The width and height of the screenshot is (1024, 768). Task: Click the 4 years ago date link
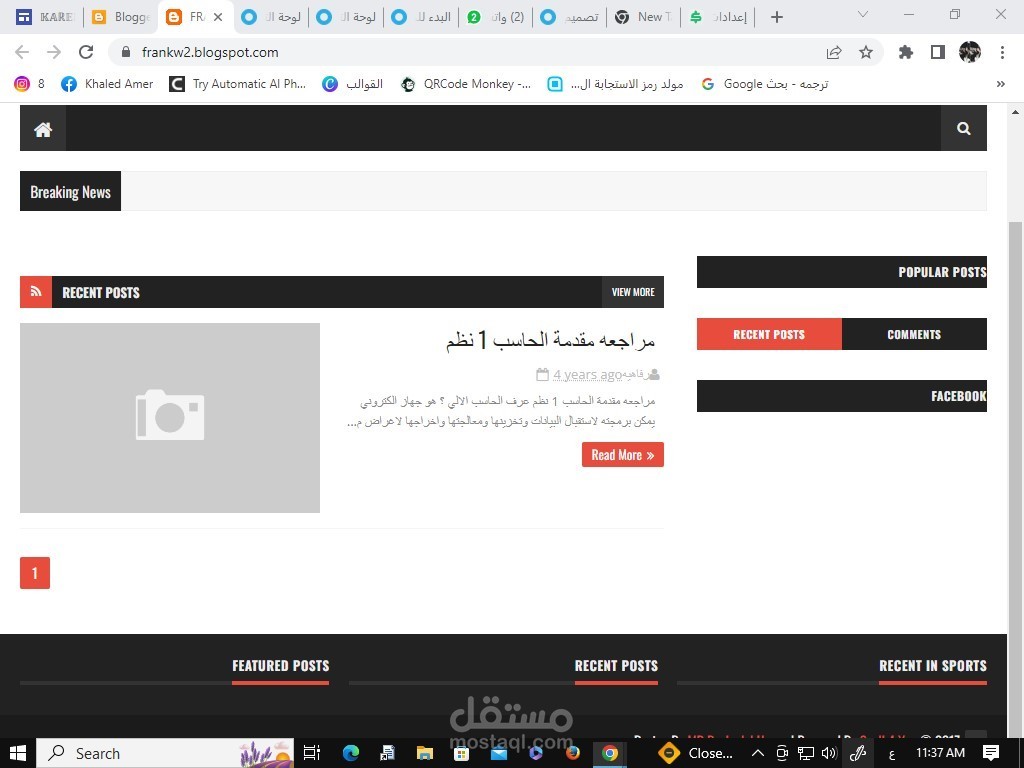(x=587, y=375)
